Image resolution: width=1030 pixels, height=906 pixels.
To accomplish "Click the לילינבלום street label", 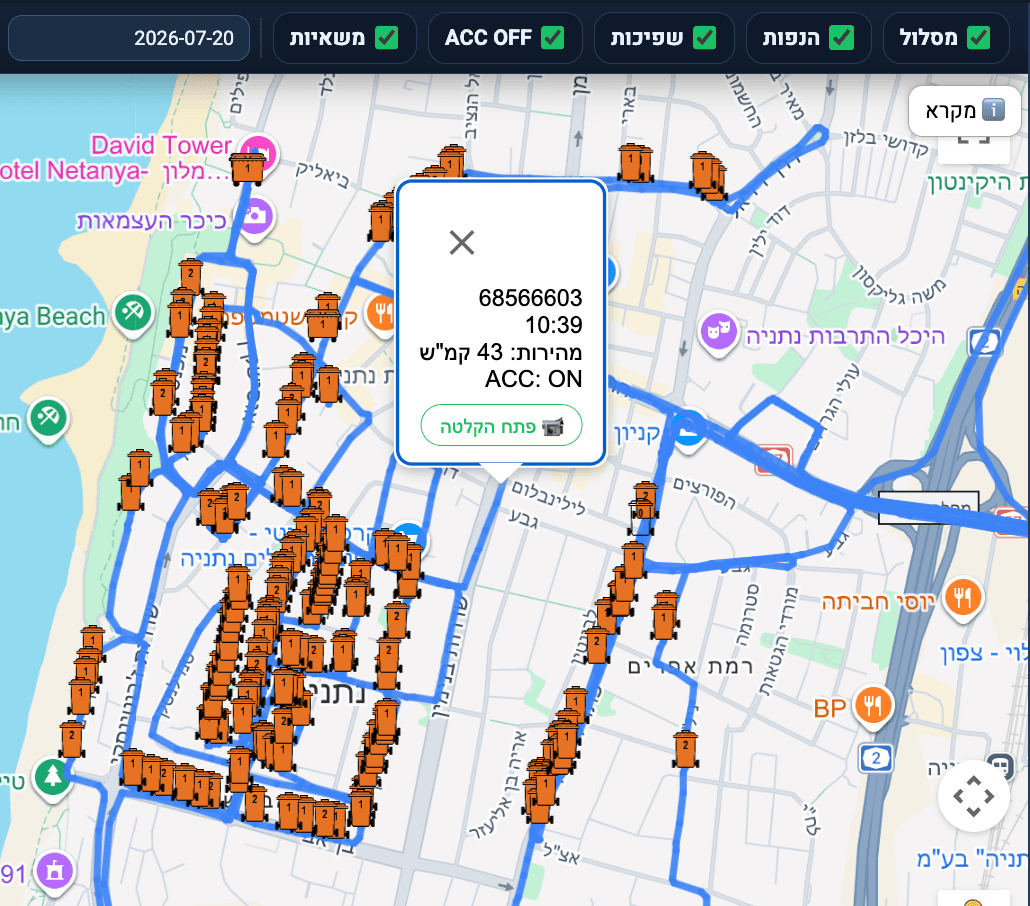I will click(x=548, y=497).
